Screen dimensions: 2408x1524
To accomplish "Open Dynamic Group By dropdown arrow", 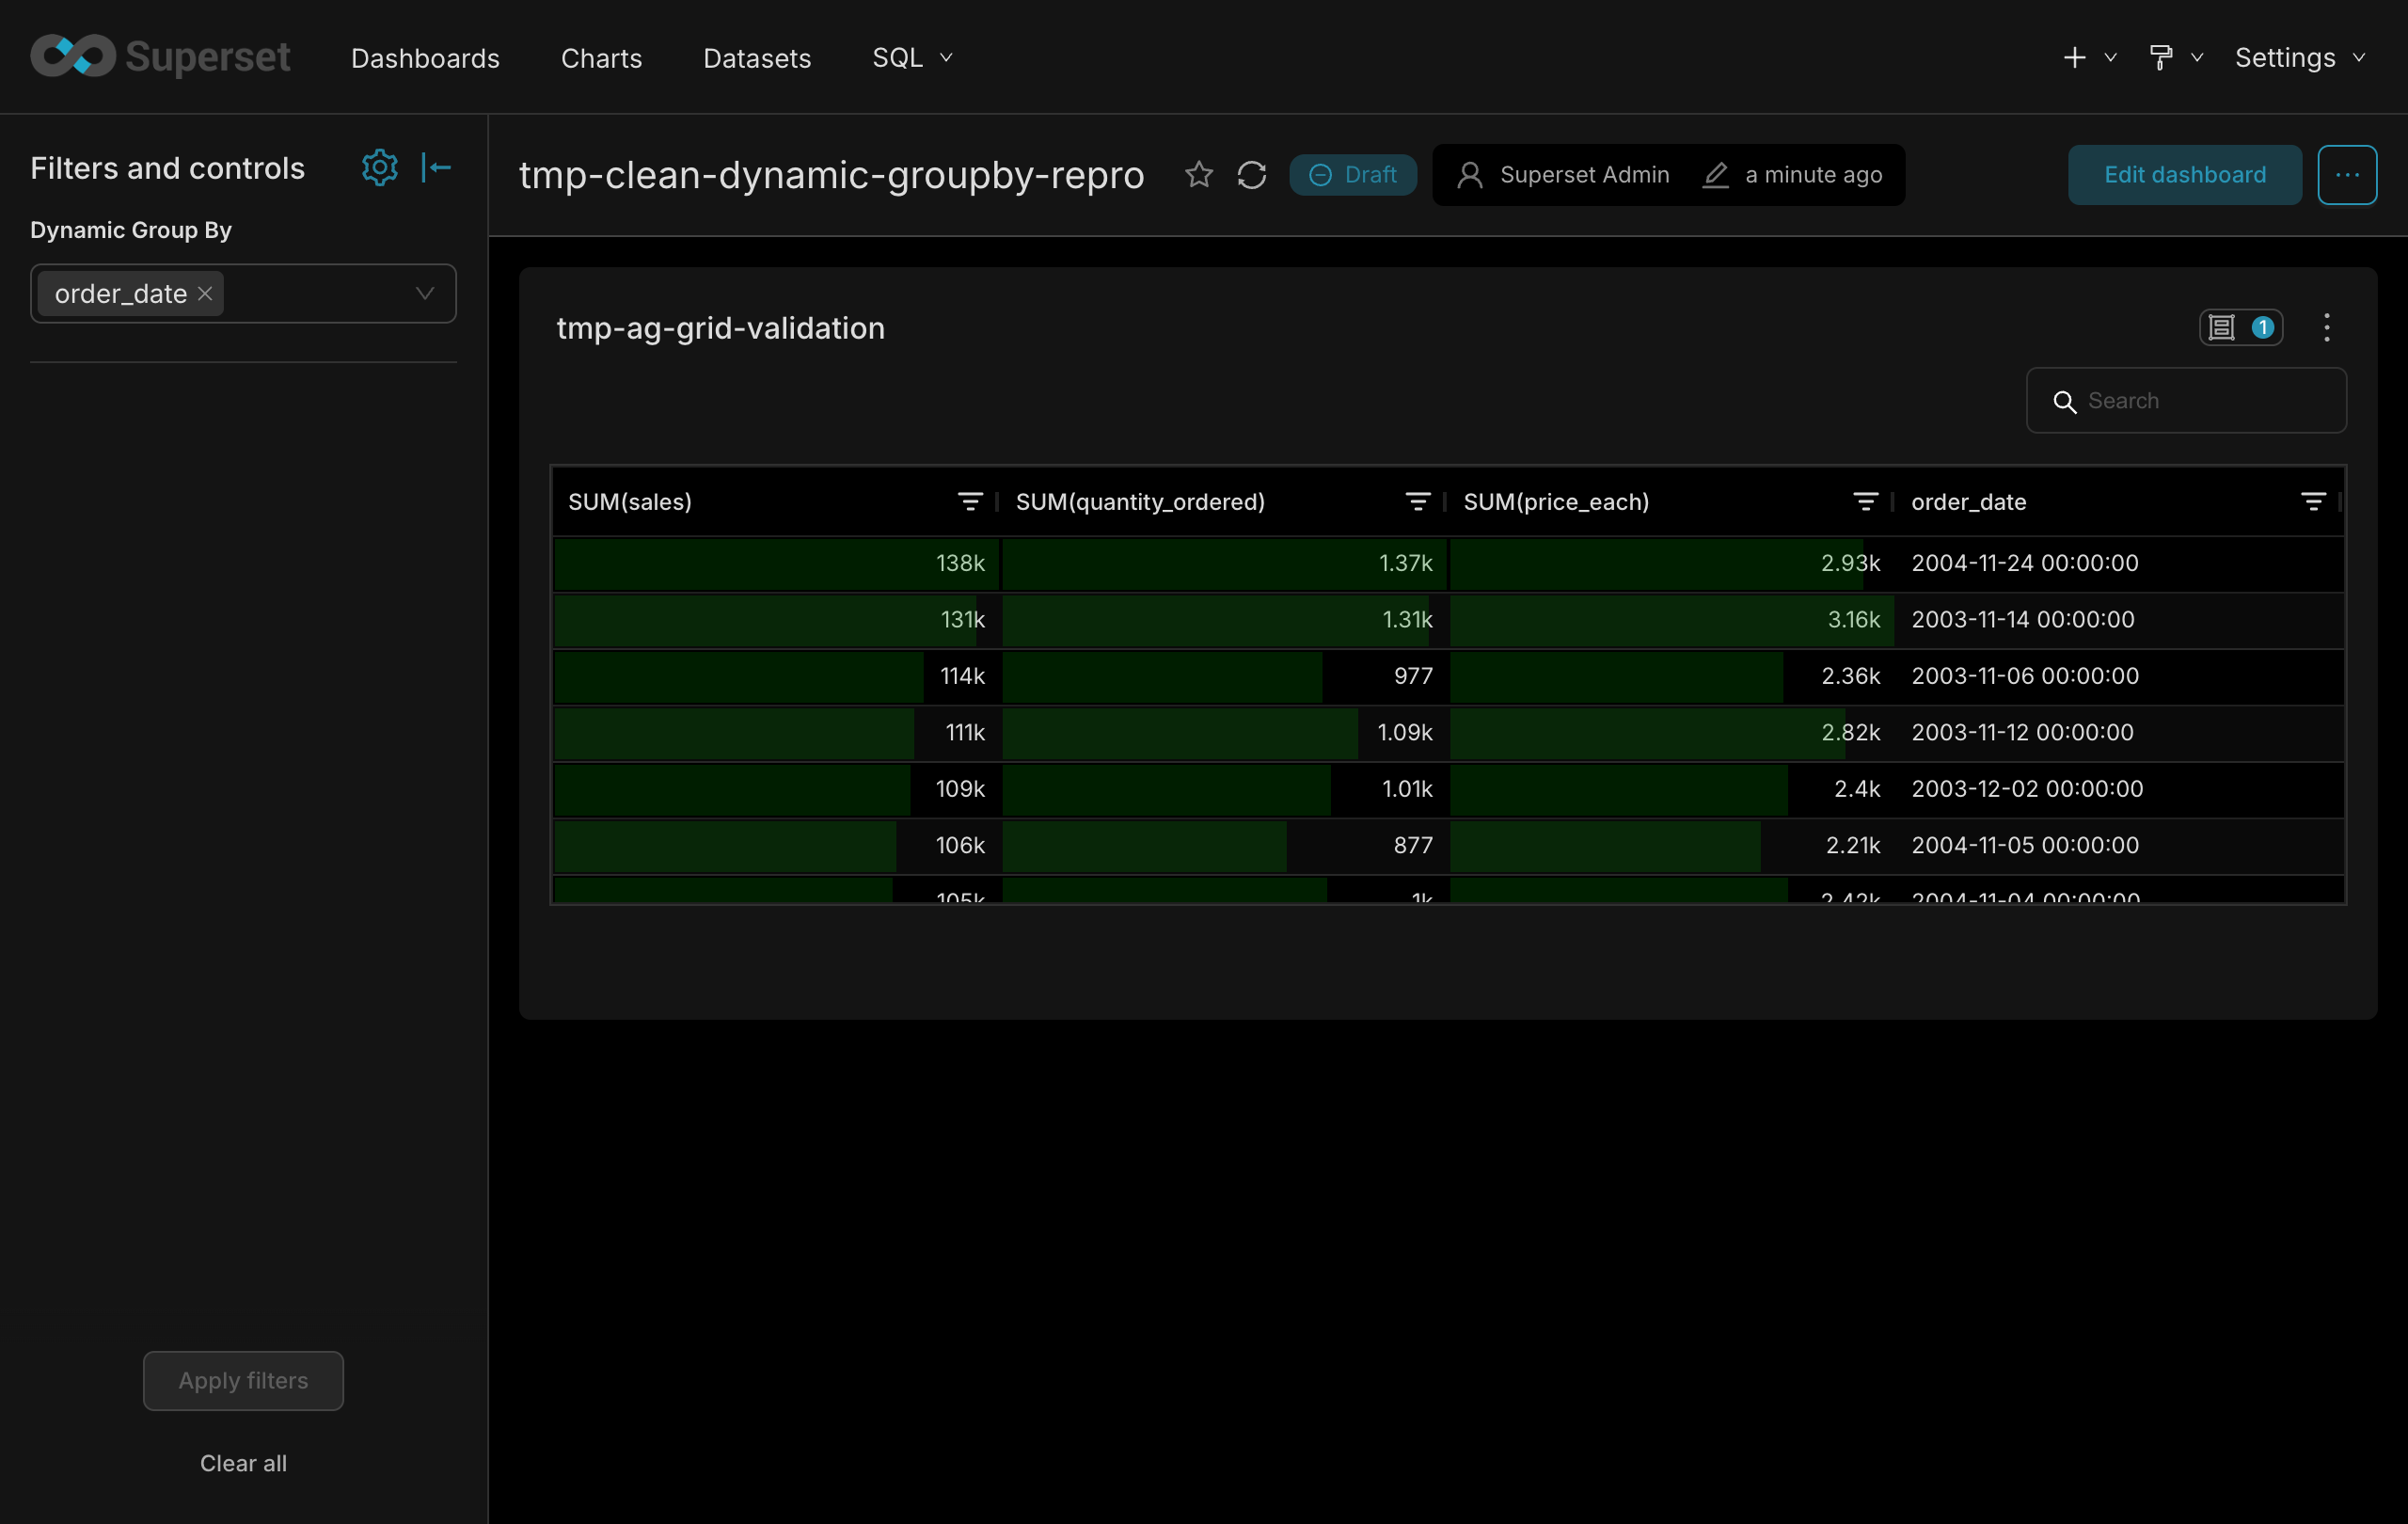I will pos(425,293).
